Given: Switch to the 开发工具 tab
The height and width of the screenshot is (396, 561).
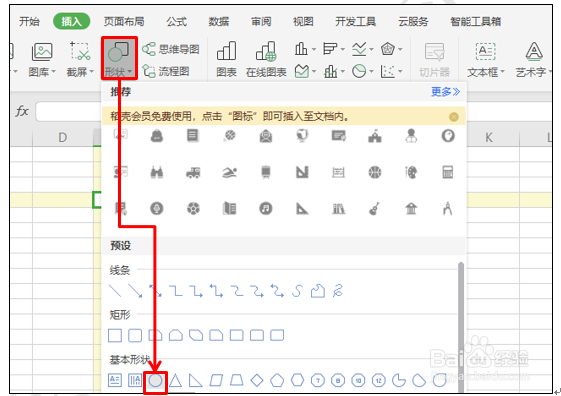Looking at the screenshot, I should click(355, 21).
